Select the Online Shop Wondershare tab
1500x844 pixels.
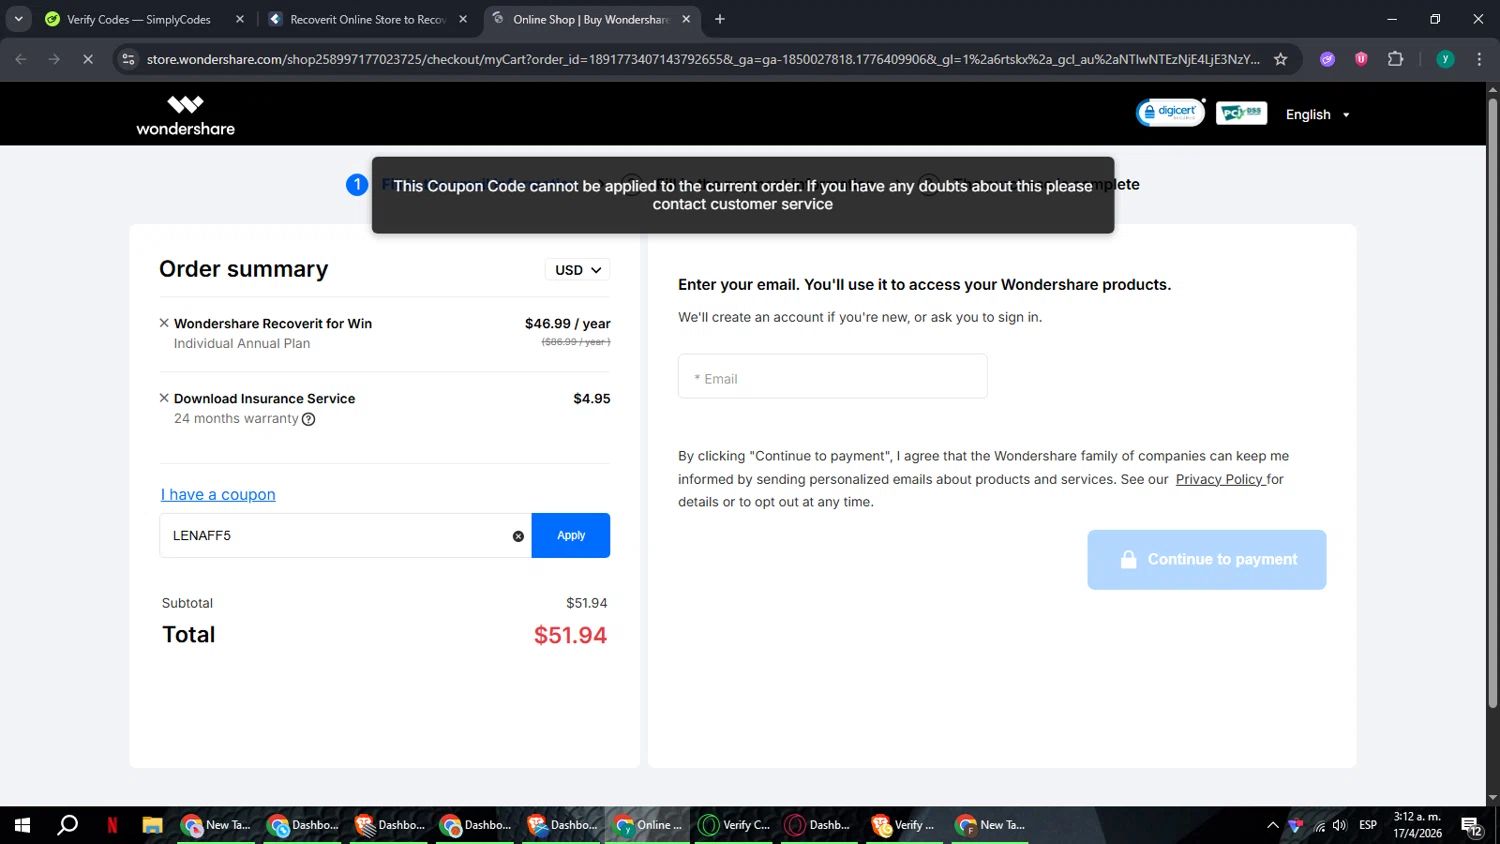point(590,19)
